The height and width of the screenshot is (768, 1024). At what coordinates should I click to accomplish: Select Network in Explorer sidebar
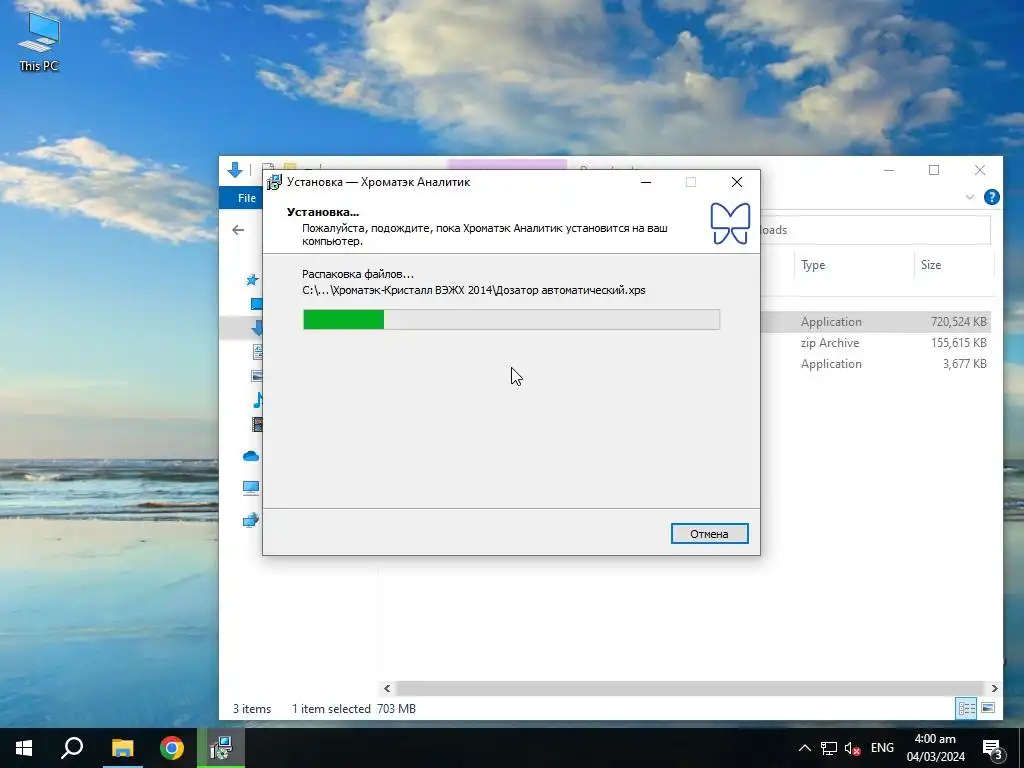[251, 520]
